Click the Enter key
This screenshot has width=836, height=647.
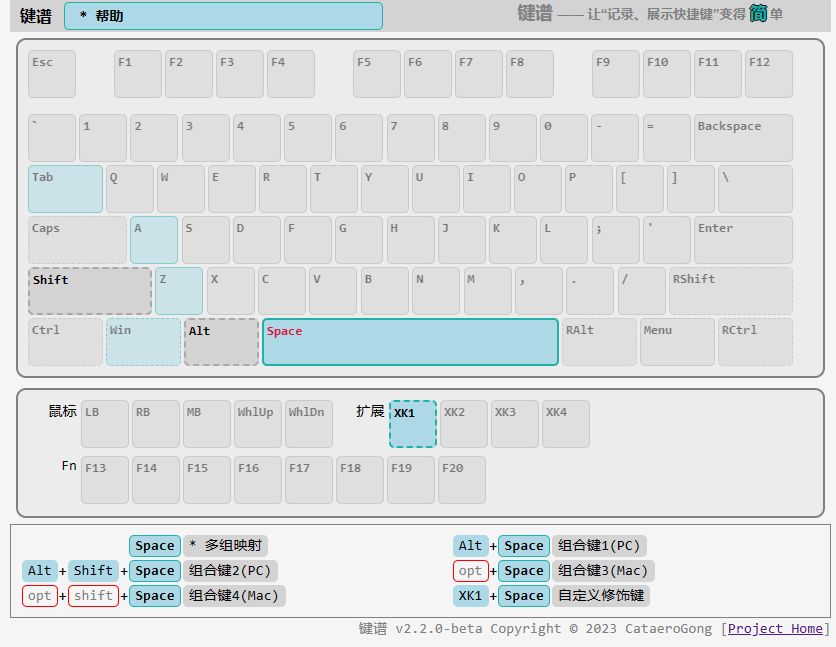(x=743, y=240)
